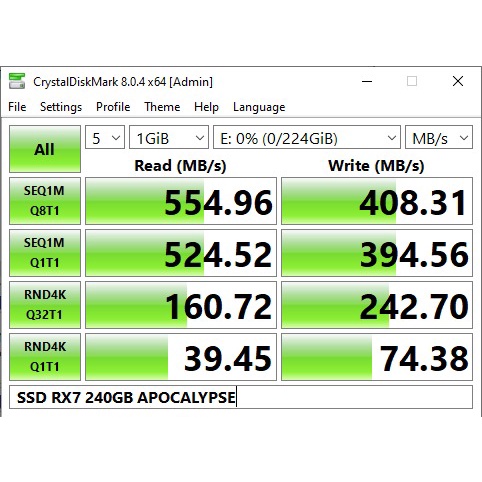Run the RND4K Q32T1 test
This screenshot has height=482, width=482.
pos(45,305)
